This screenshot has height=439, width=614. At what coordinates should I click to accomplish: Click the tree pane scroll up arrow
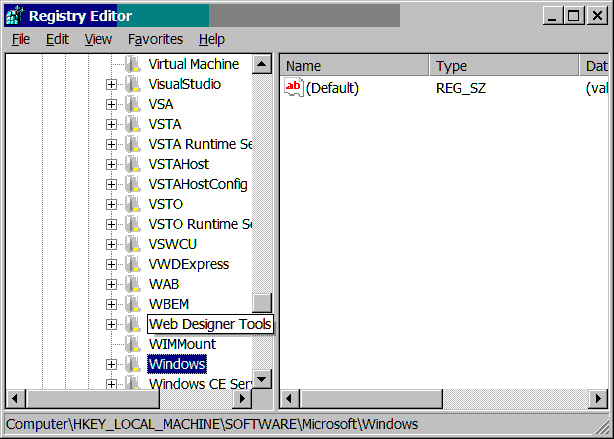pos(262,64)
